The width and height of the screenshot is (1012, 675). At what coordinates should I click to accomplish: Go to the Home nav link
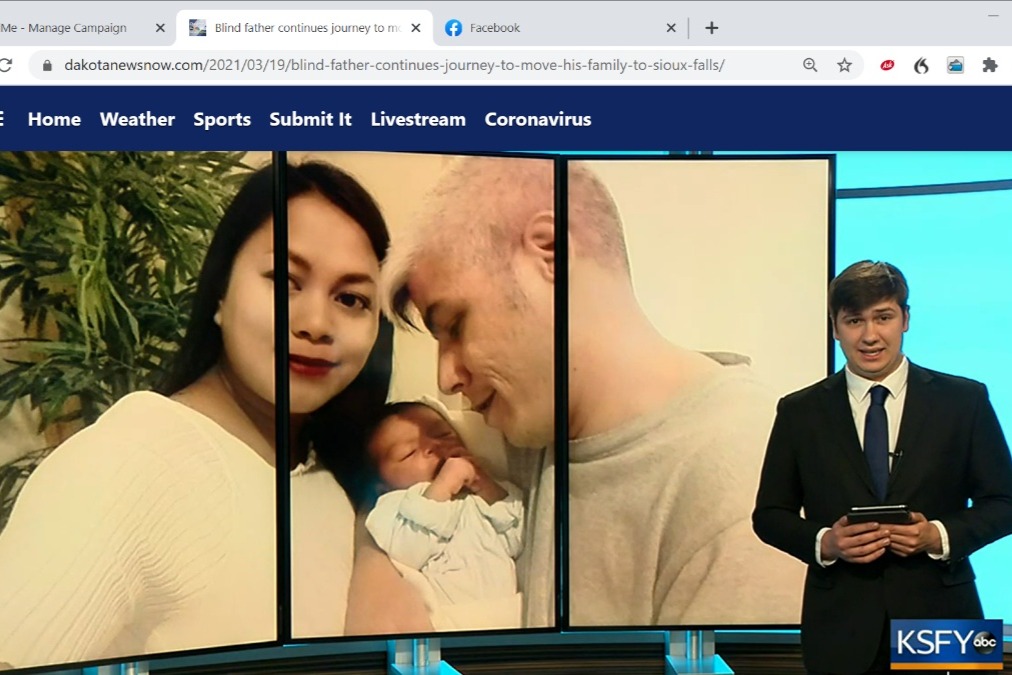pos(54,119)
